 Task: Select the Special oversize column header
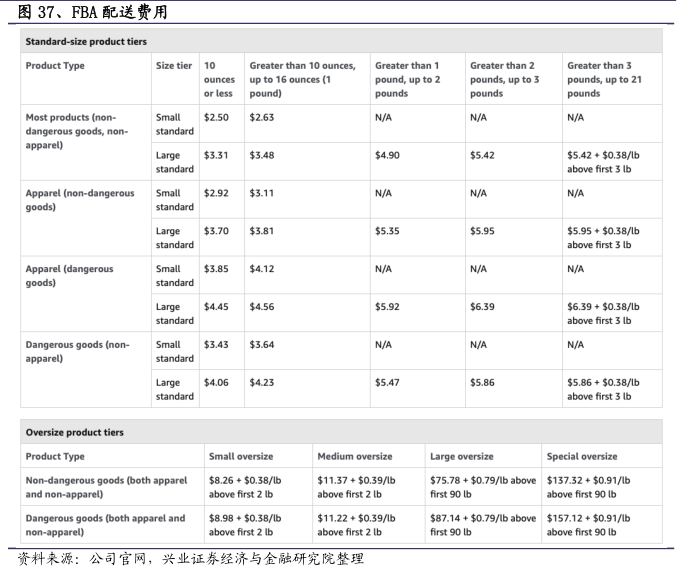click(582, 457)
